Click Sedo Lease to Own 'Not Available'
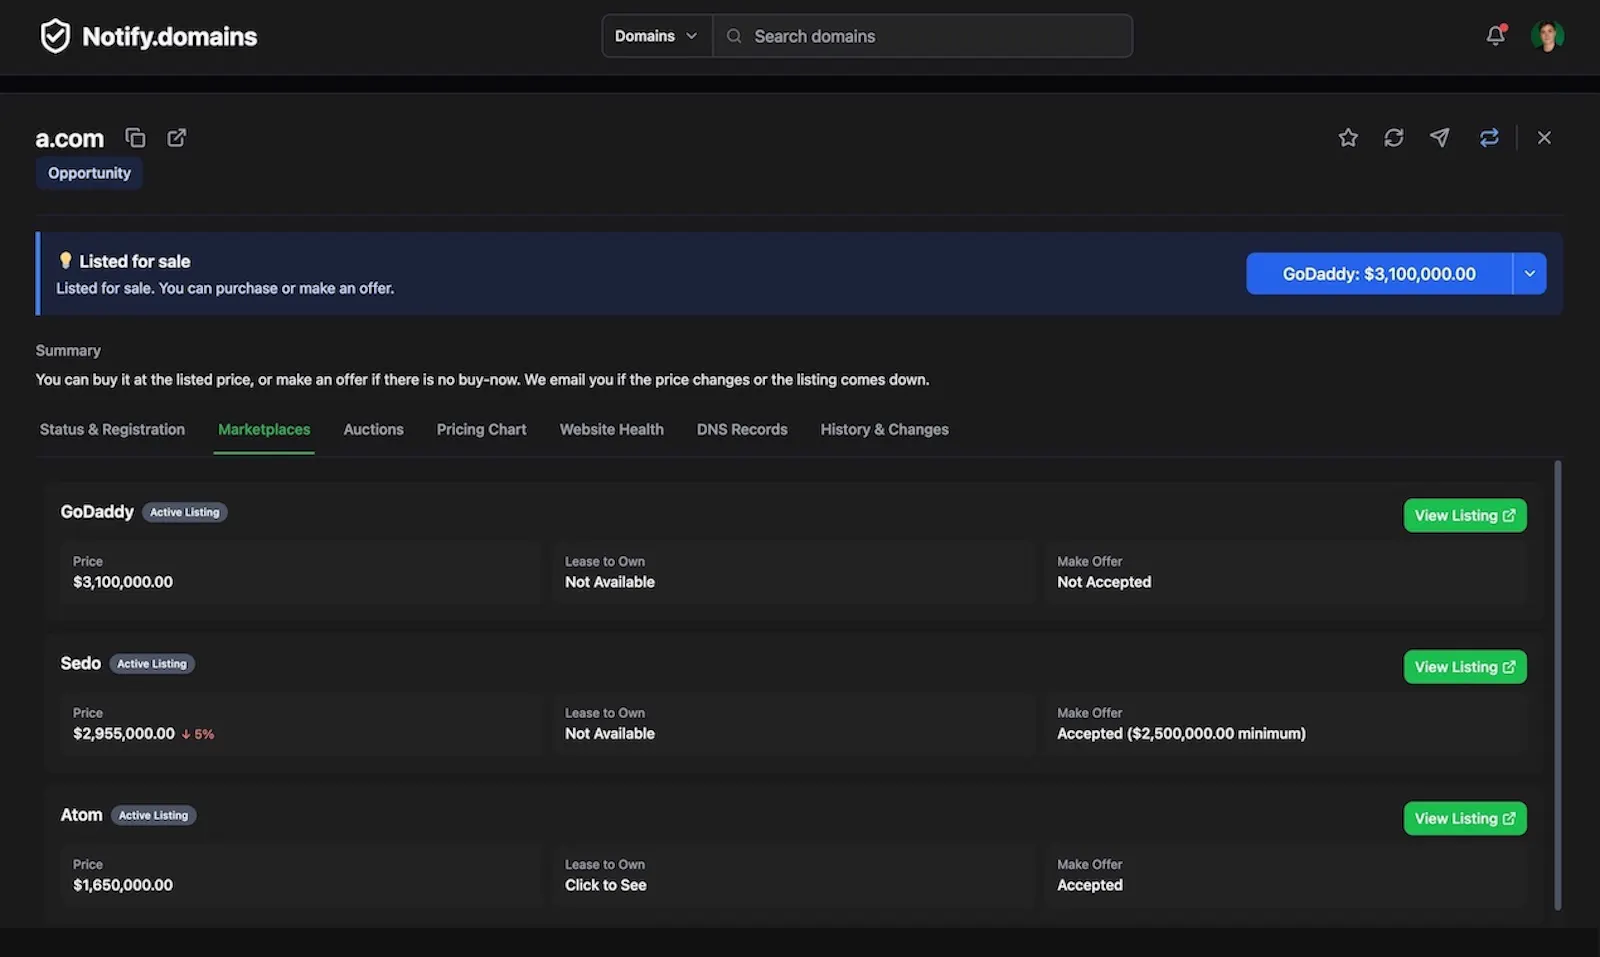The height and width of the screenshot is (957, 1600). pos(610,734)
